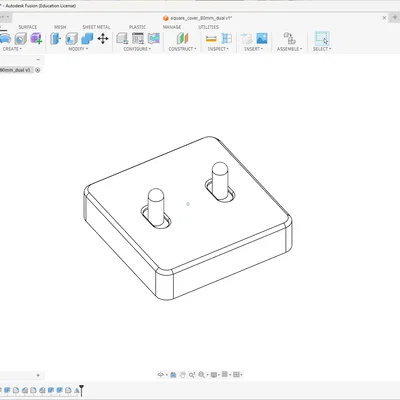Click the Zoom navigation icon

192,375
